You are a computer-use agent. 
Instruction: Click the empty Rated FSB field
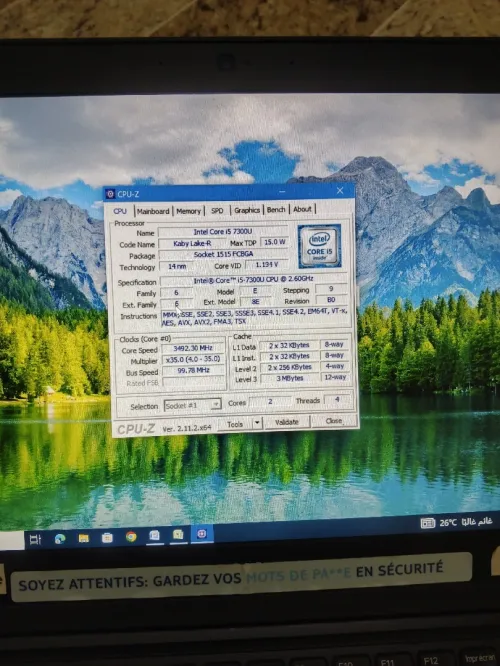point(194,382)
